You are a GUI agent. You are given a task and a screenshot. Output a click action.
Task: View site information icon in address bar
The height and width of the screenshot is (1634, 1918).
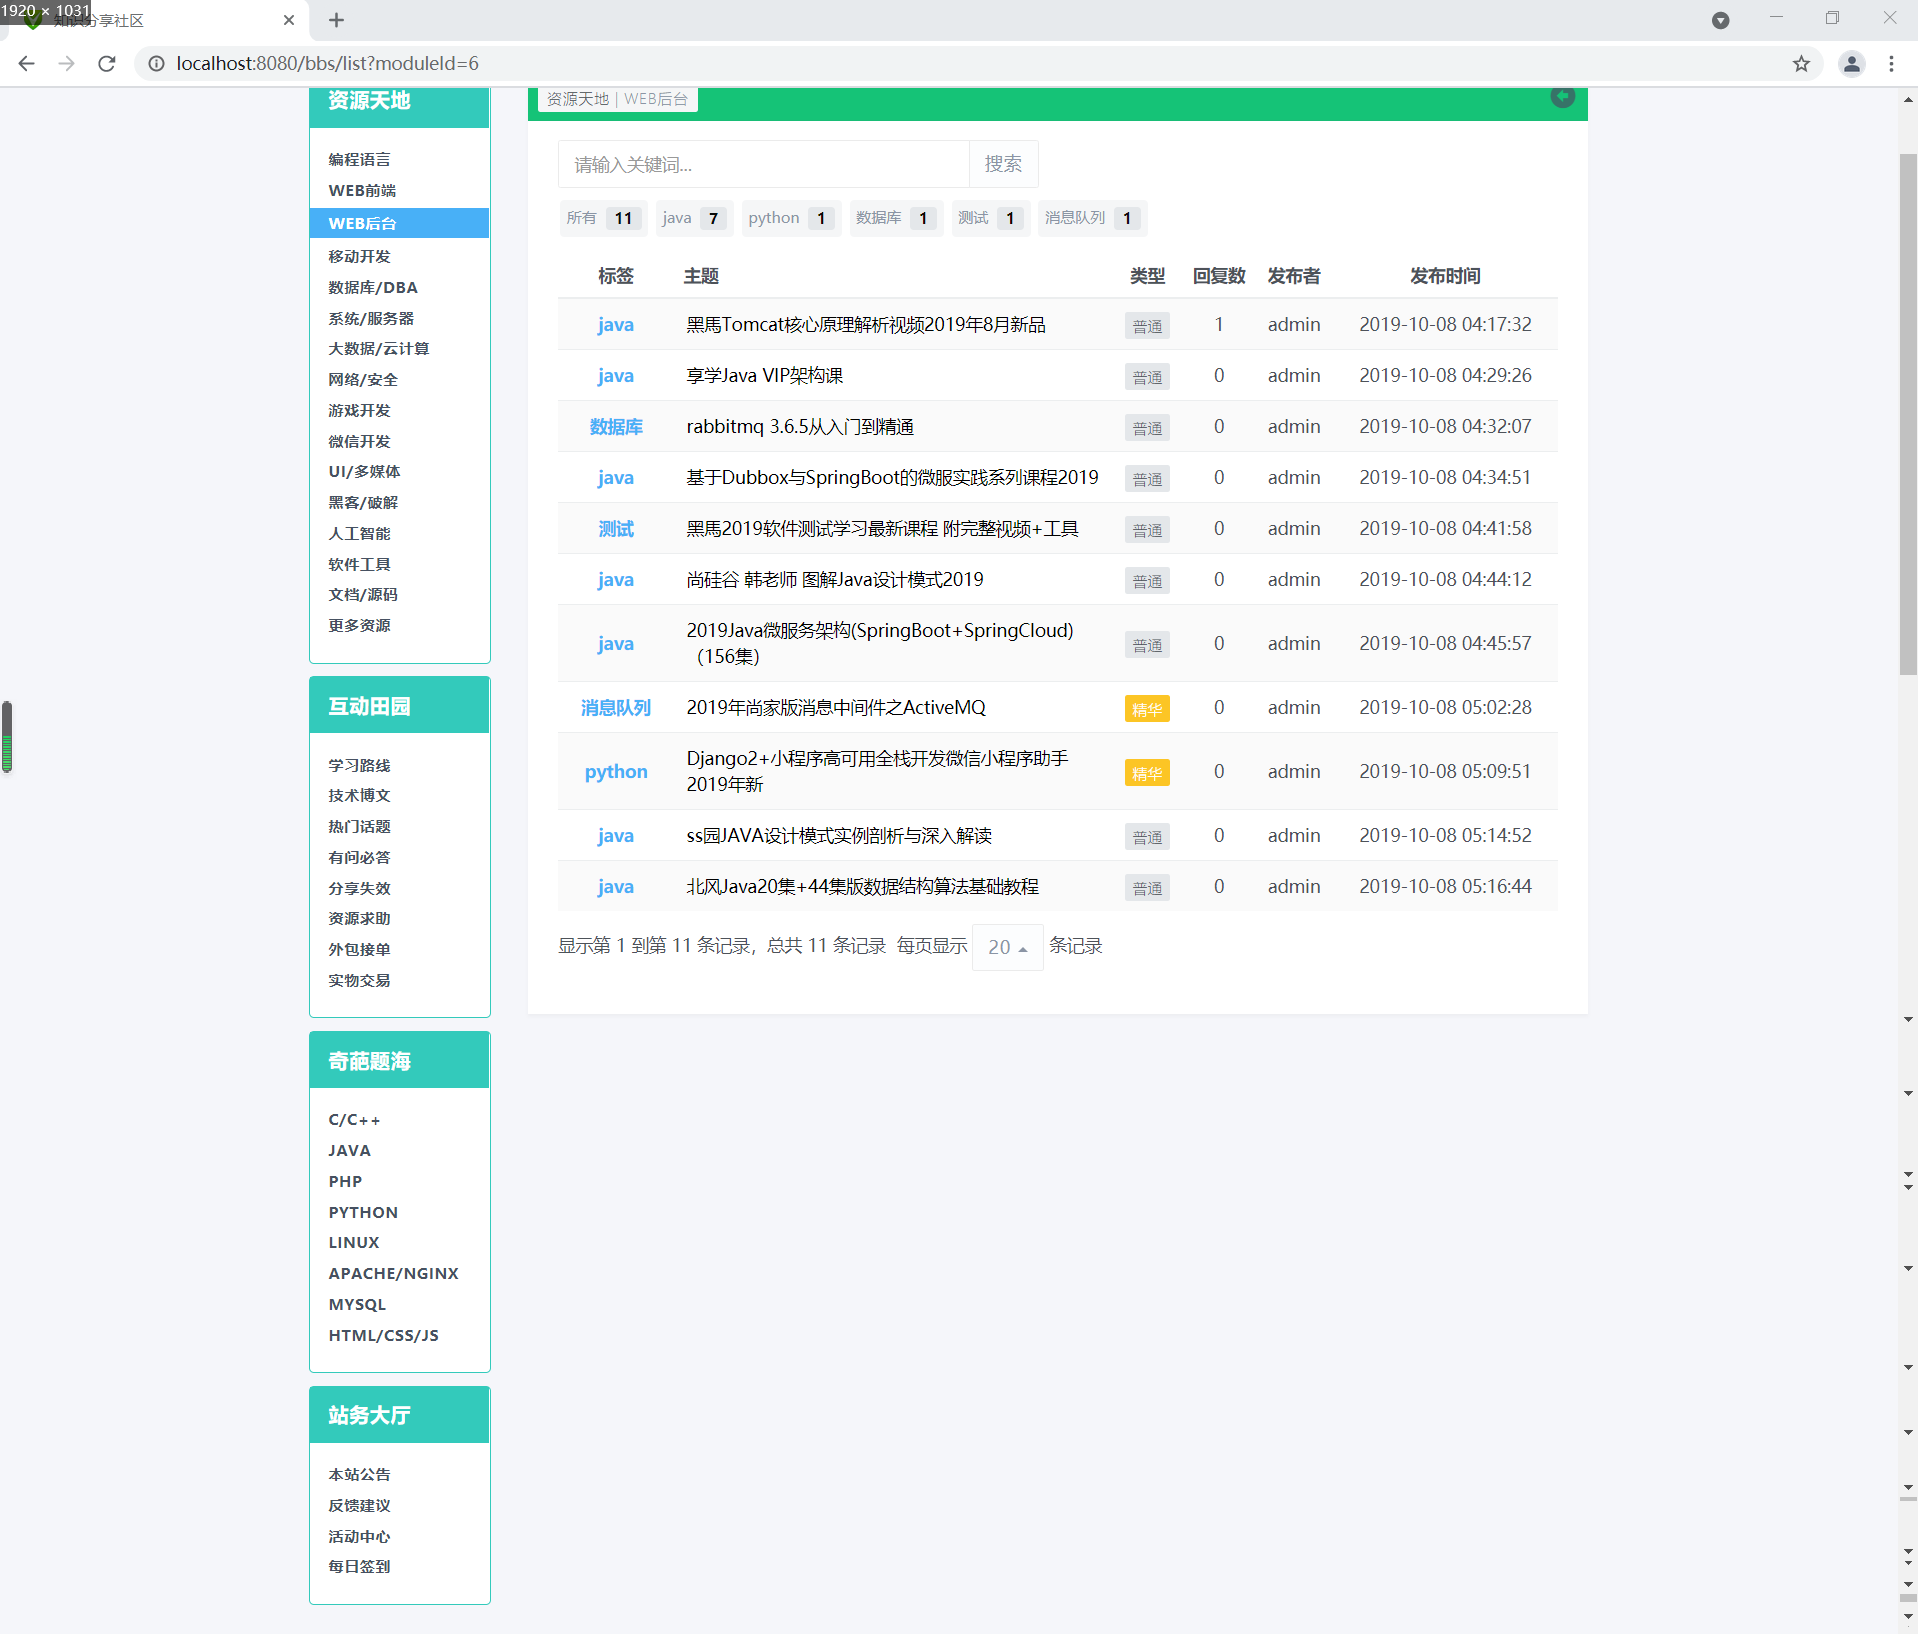[x=156, y=64]
